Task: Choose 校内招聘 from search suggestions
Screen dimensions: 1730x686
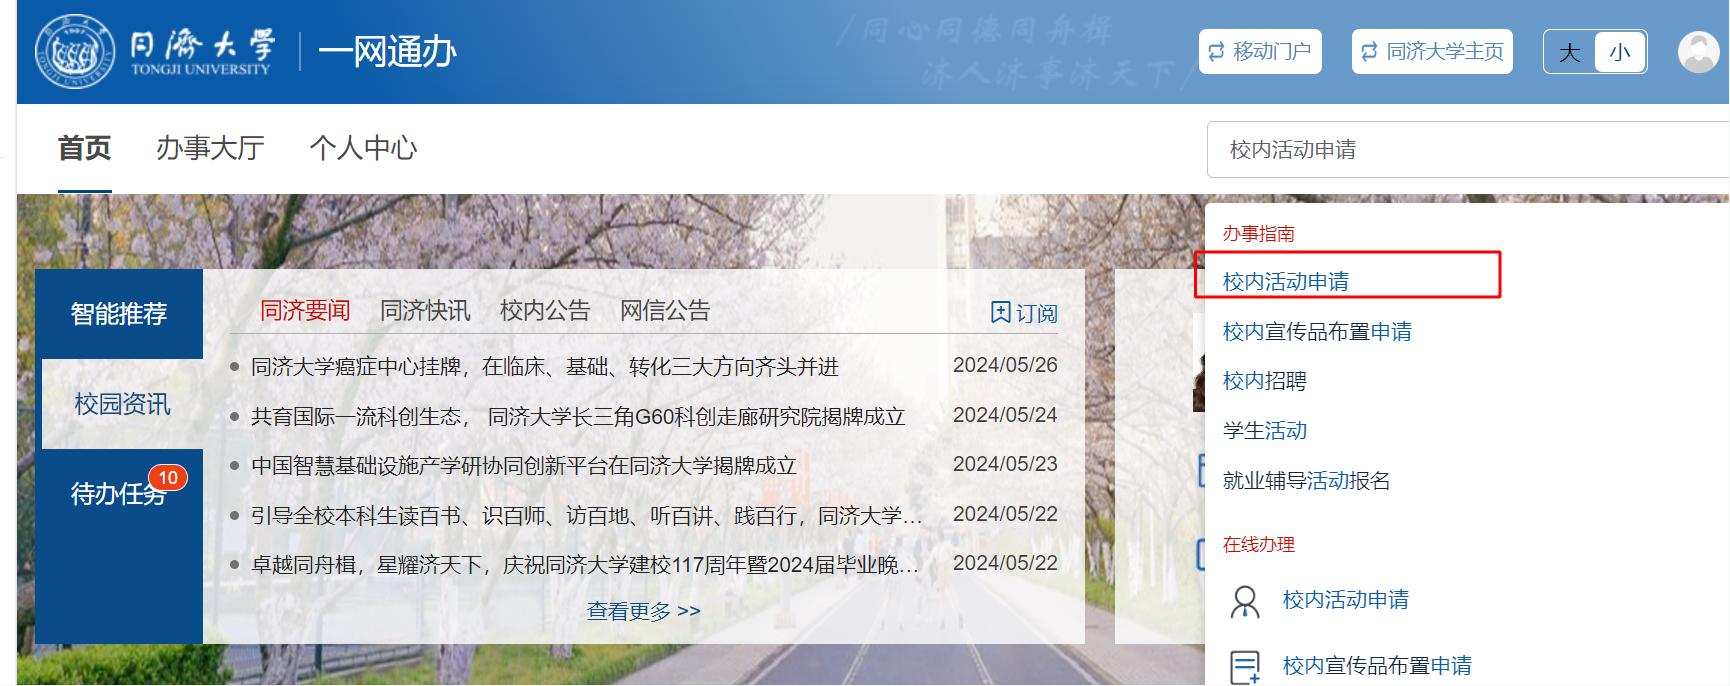Action: point(1265,381)
